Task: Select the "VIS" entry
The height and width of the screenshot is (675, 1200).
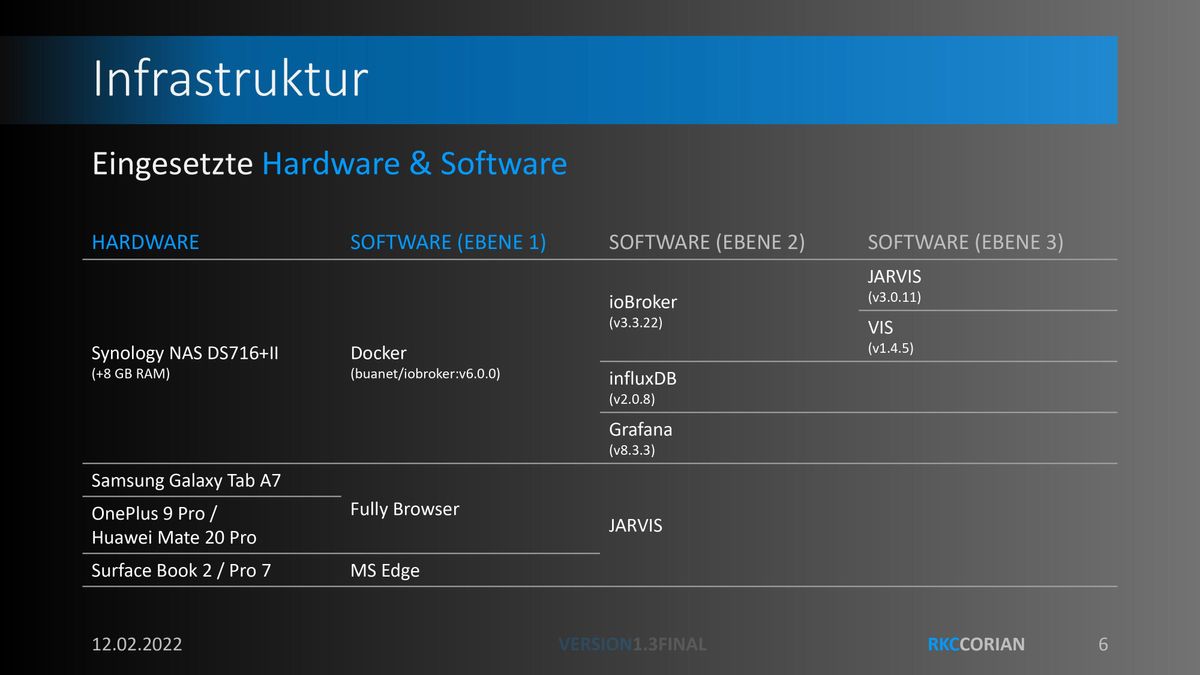Action: point(881,328)
